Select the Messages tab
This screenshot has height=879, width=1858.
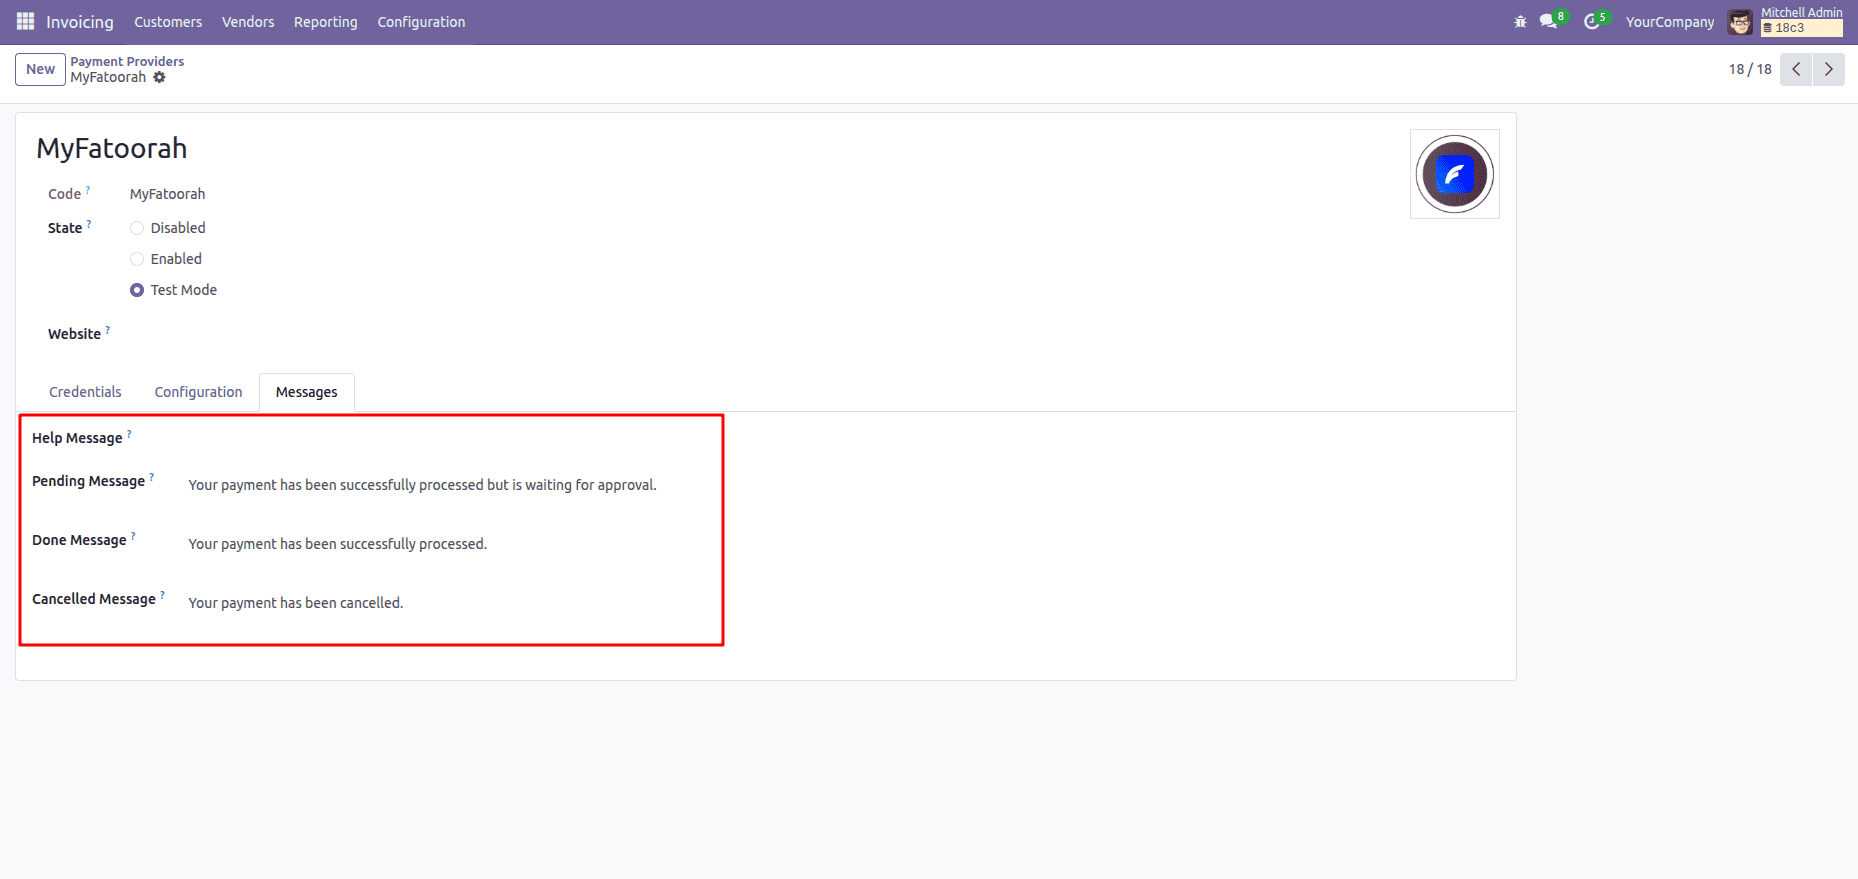pyautogui.click(x=307, y=392)
